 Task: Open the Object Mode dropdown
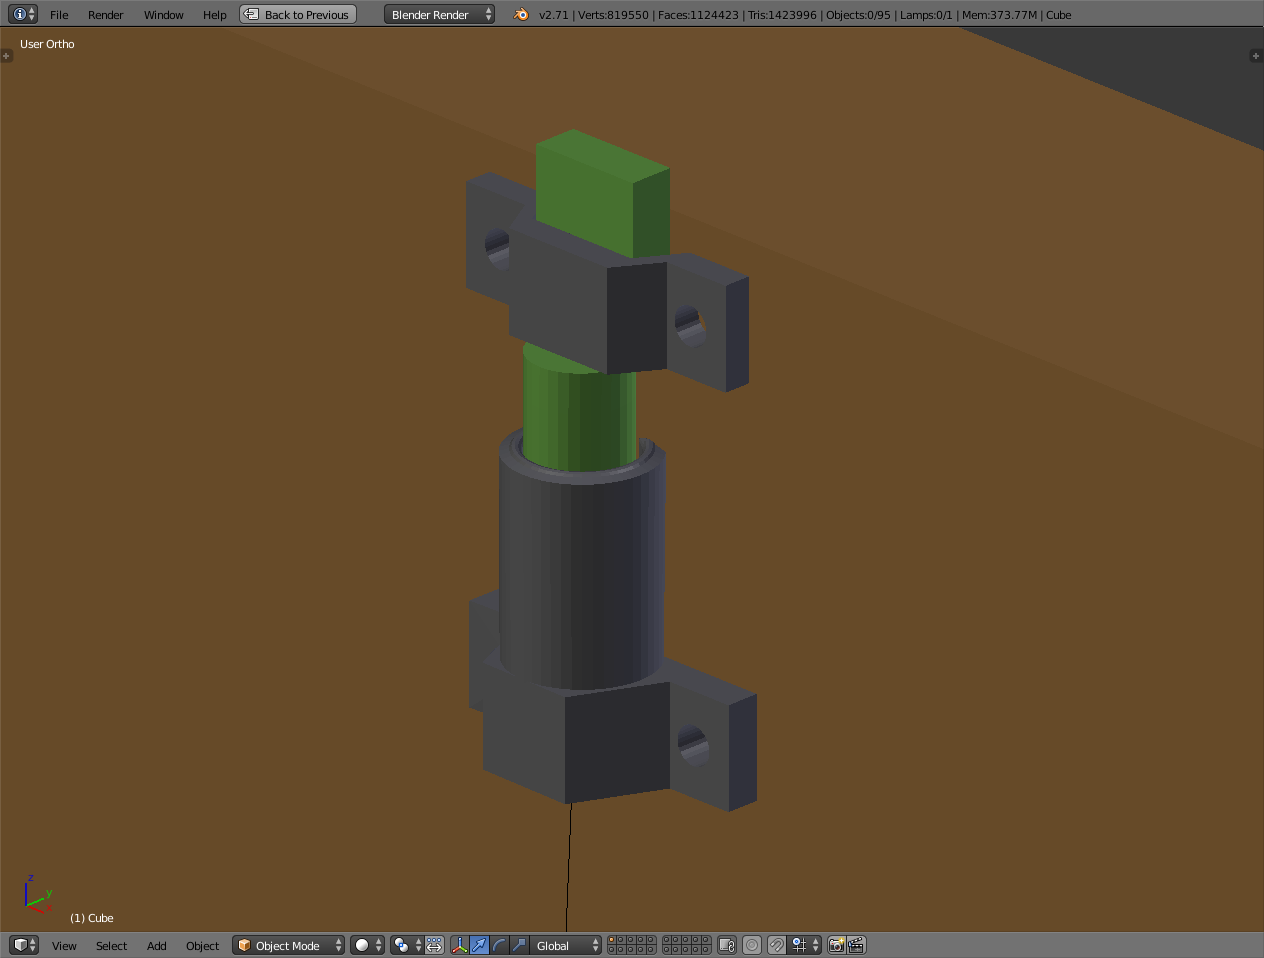pos(288,945)
